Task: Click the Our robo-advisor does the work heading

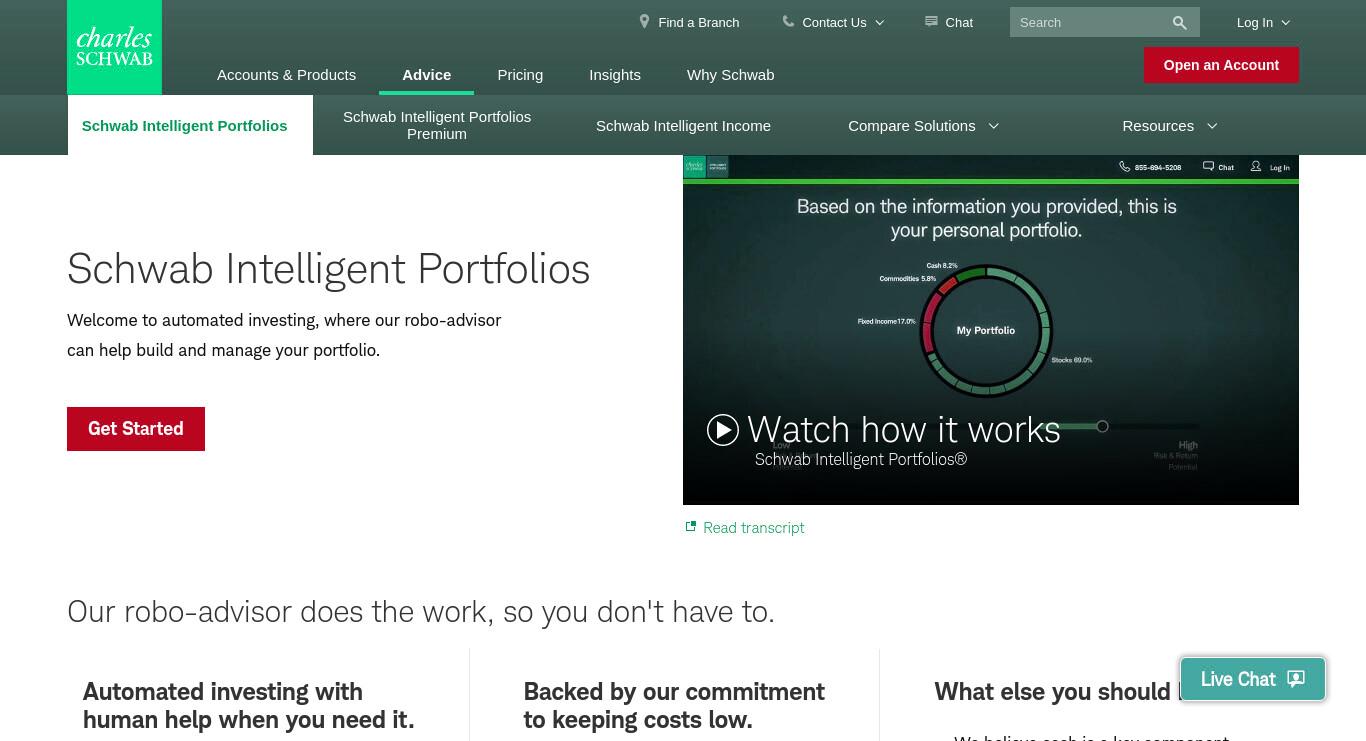Action: 421,611
